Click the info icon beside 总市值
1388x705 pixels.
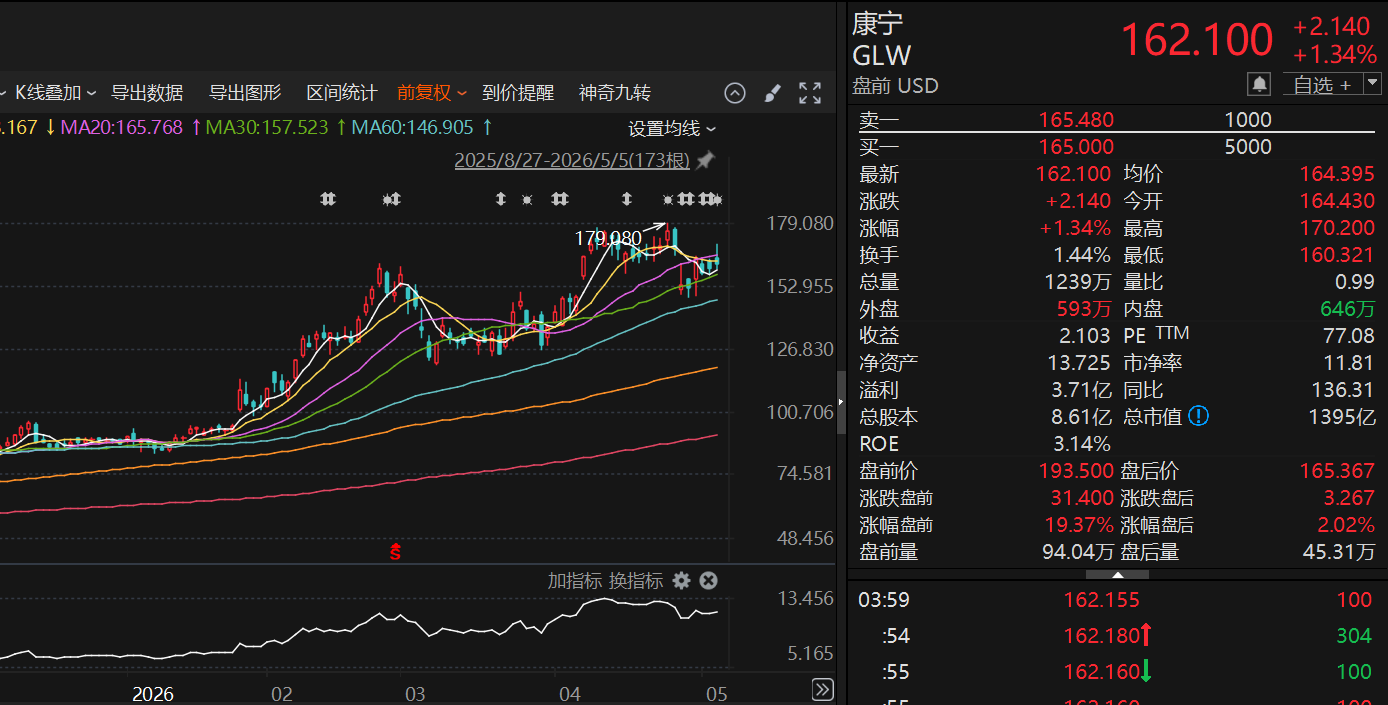tap(1197, 416)
